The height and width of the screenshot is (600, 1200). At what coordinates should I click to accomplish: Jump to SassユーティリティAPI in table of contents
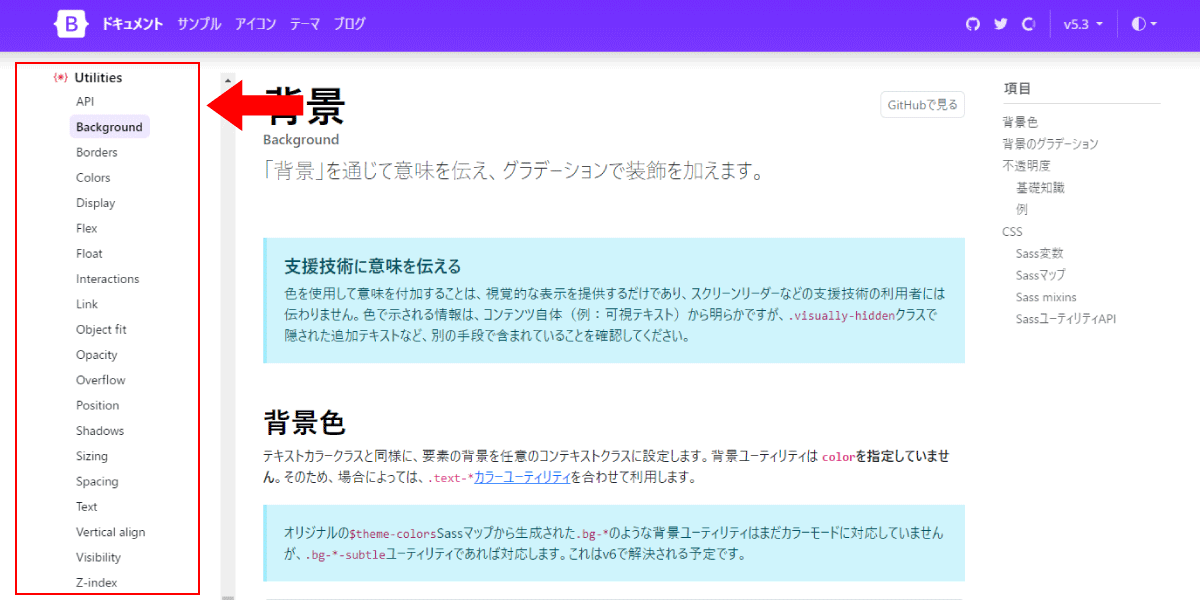point(1066,319)
